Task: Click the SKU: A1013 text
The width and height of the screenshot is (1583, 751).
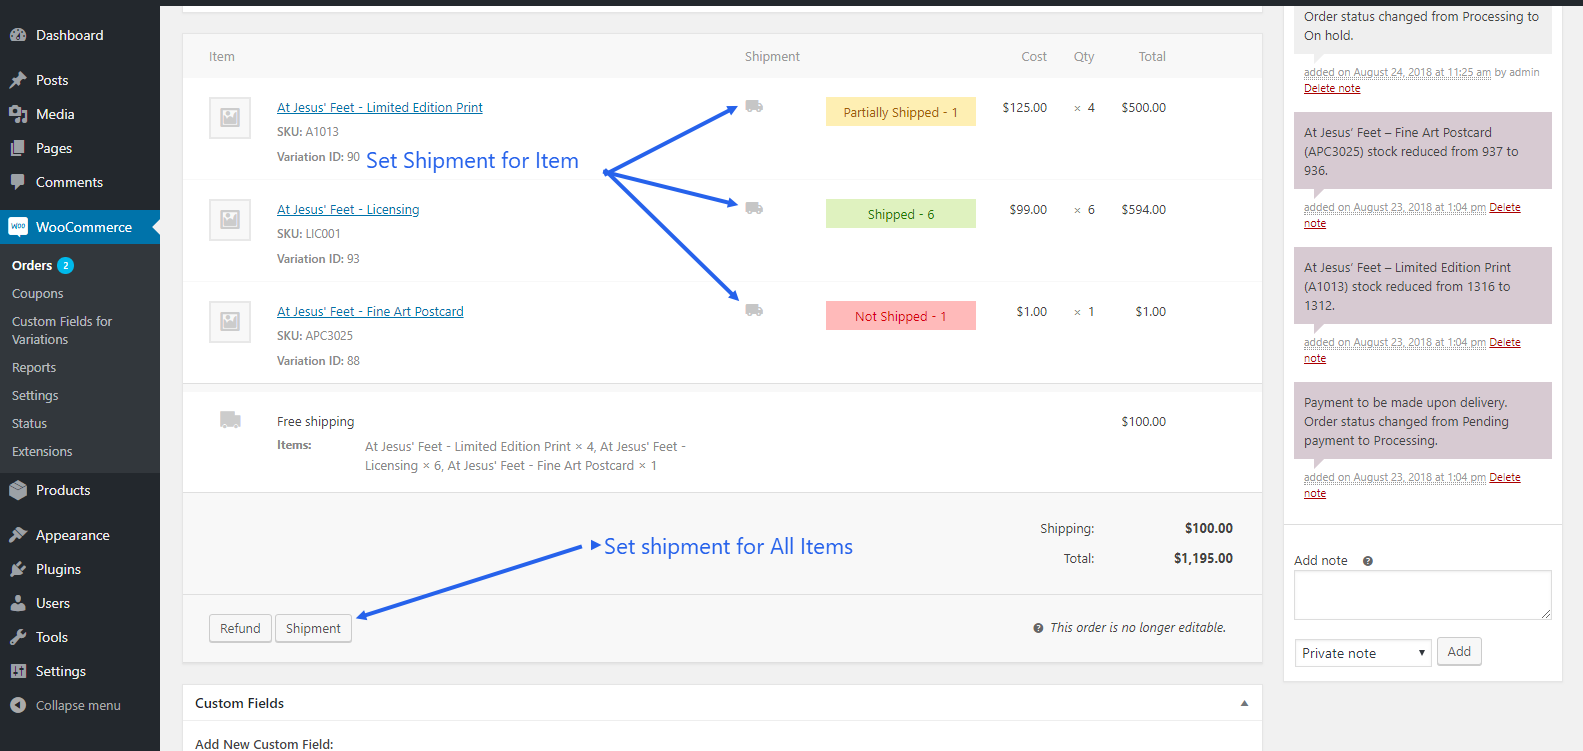Action: point(308,131)
